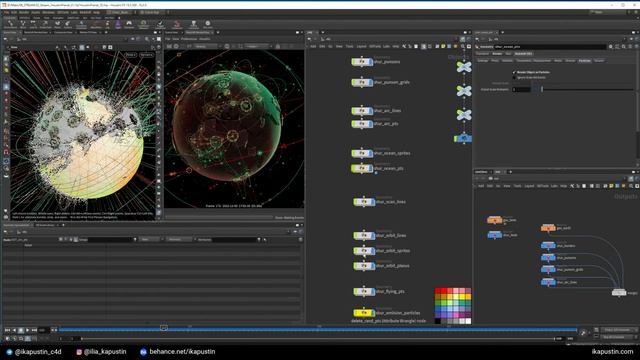
Task: Select the shor_ocean_sprites node icon
Action: coord(362,153)
